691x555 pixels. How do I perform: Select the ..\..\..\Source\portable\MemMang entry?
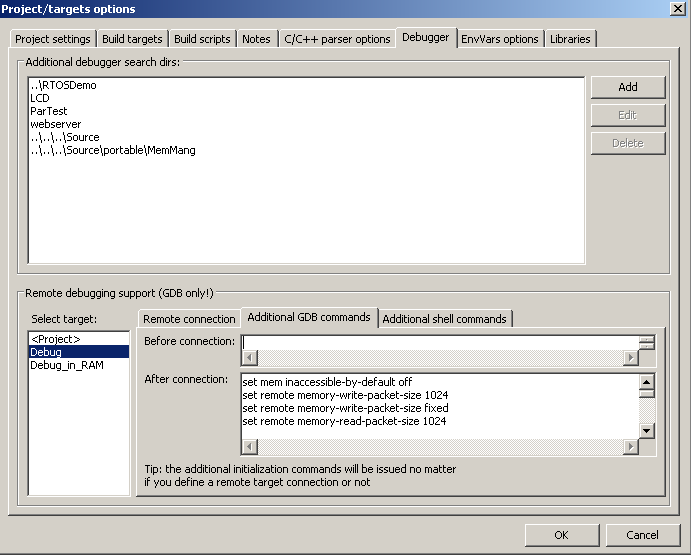tap(112, 150)
